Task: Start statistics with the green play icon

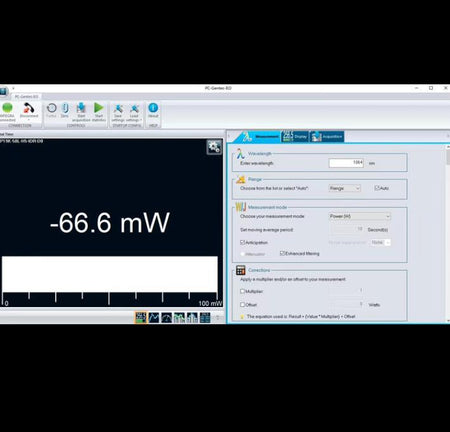Action: [98, 108]
